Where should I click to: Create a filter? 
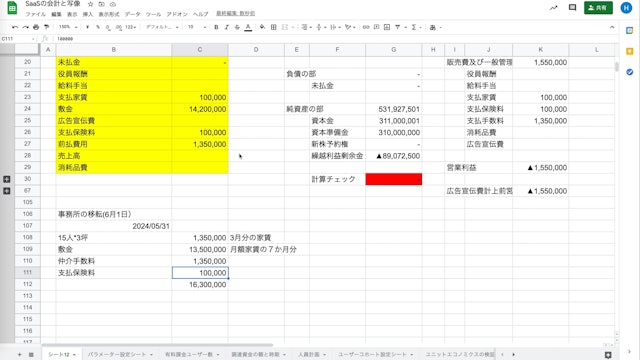click(x=398, y=27)
